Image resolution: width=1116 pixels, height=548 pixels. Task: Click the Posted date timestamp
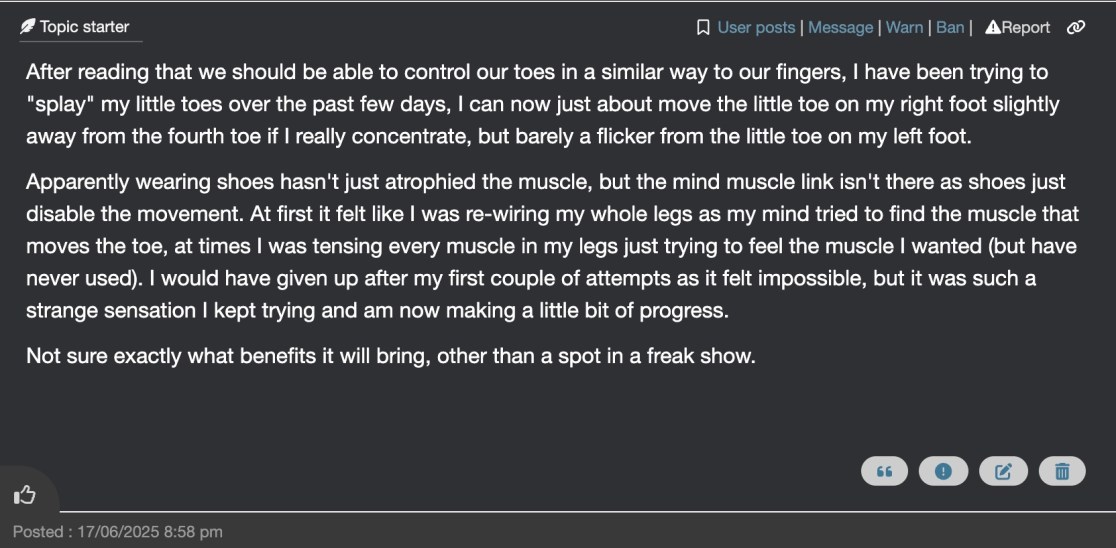pyautogui.click(x=118, y=531)
